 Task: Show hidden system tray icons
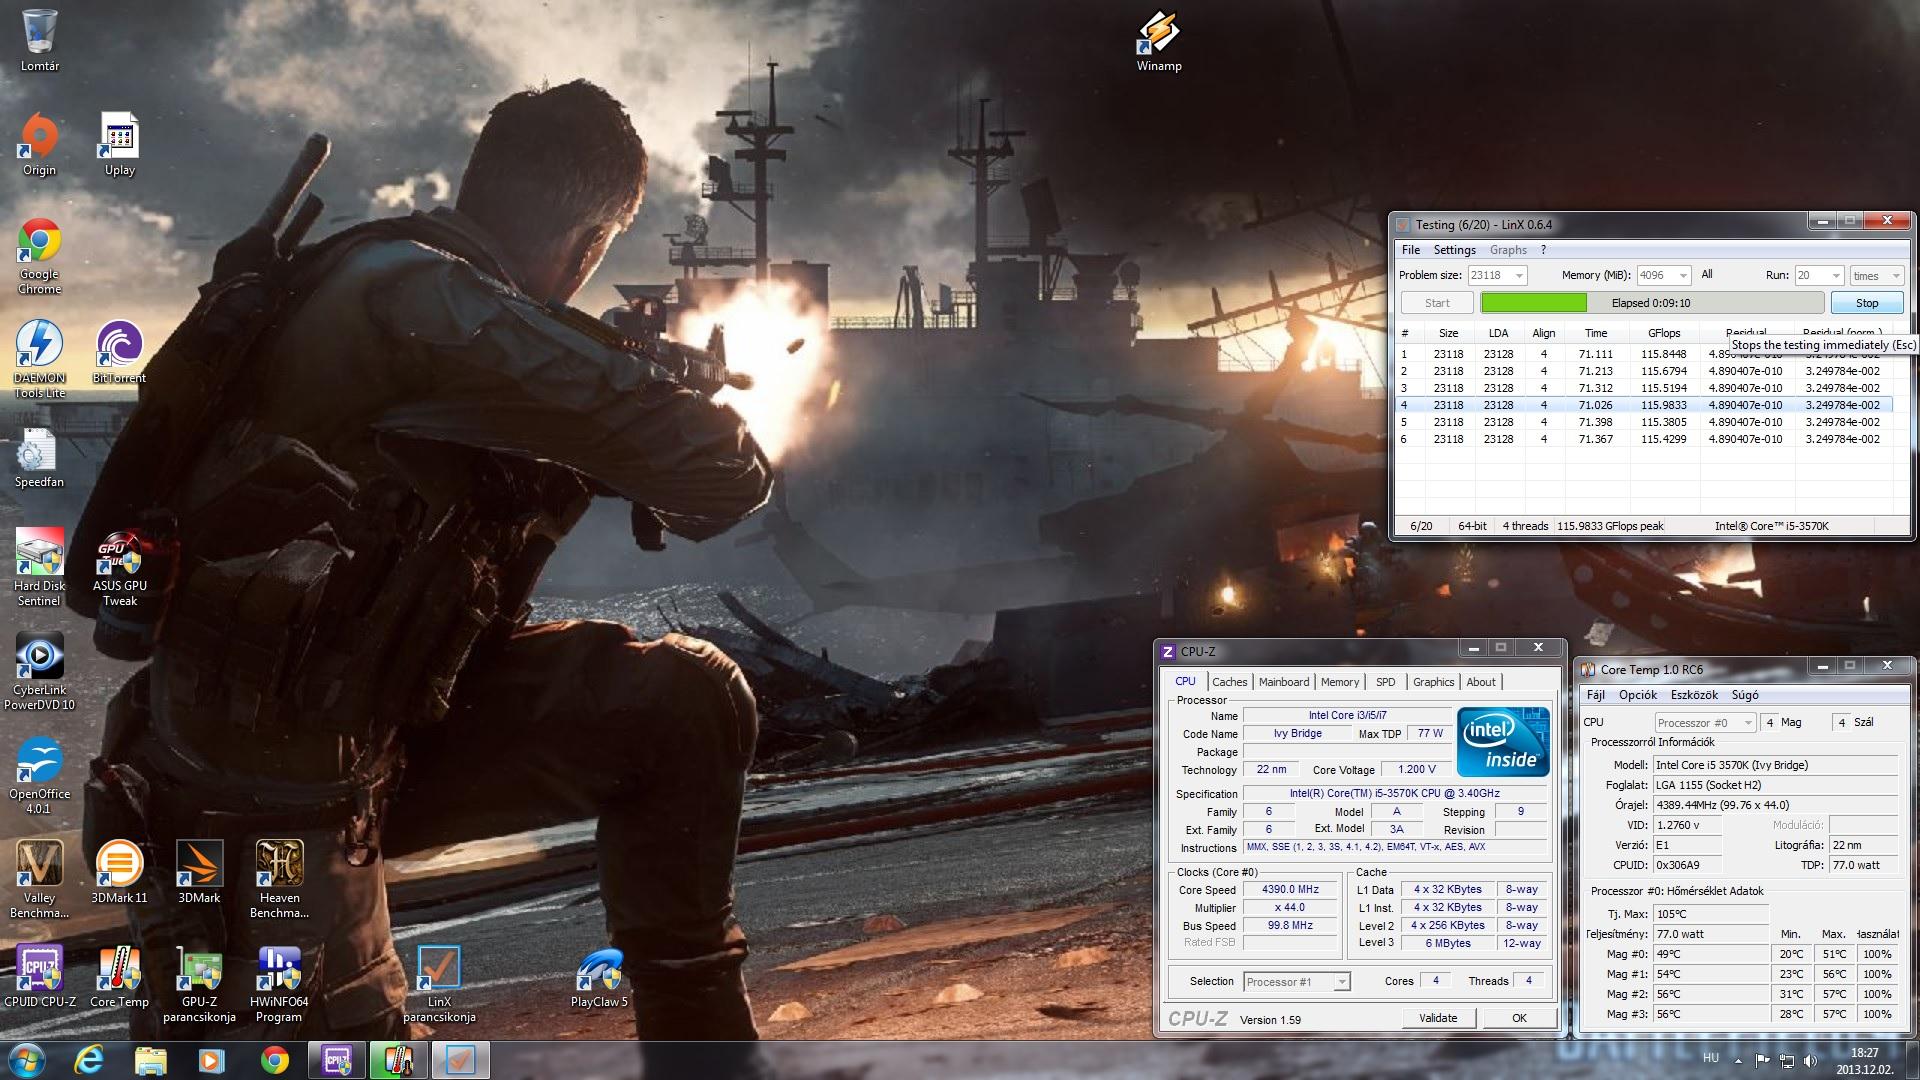point(1738,1061)
